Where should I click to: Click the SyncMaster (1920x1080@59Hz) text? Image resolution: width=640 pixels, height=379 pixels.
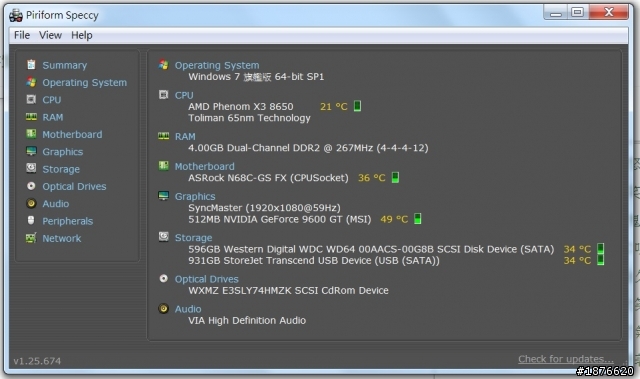[x=264, y=208]
